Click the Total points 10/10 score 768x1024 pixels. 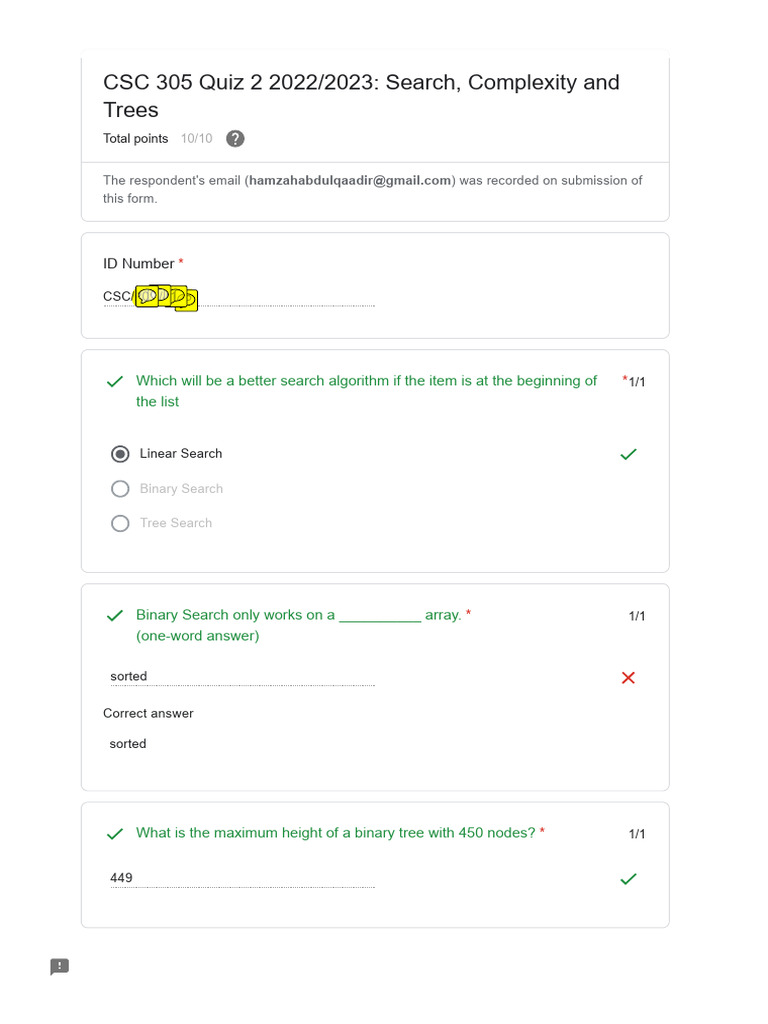click(197, 139)
